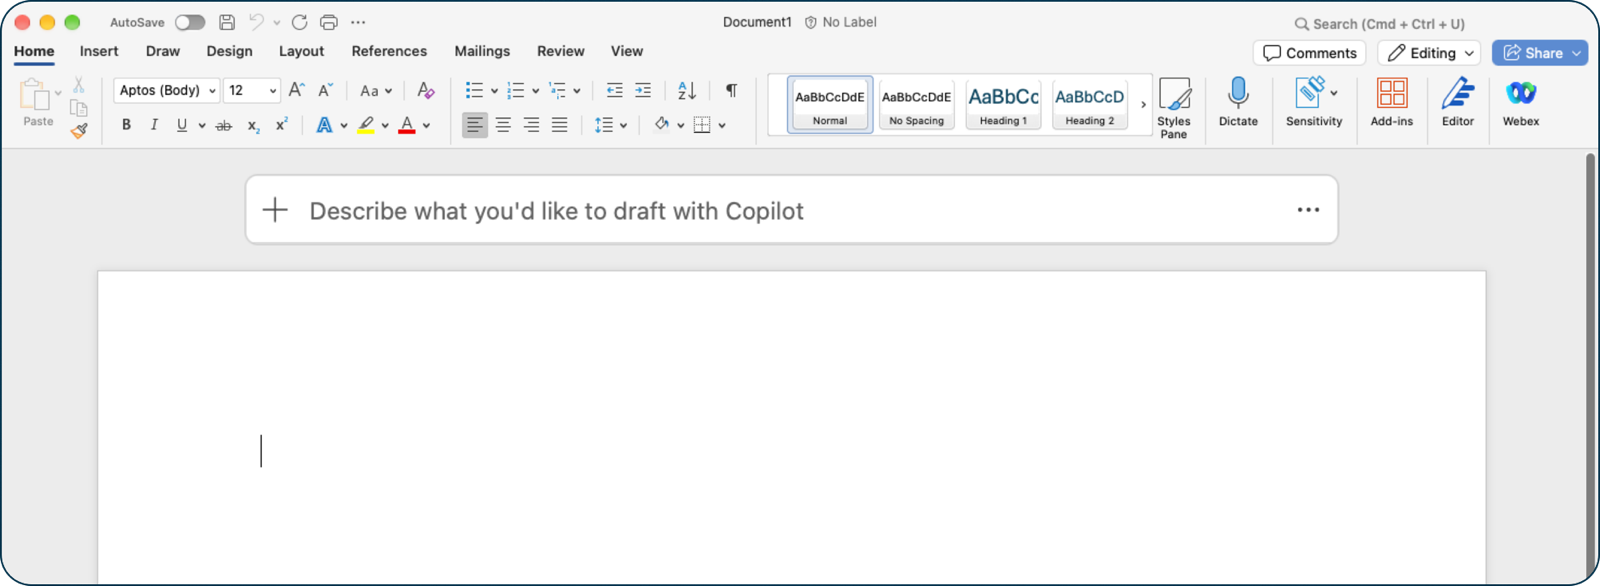1600x586 pixels.
Task: Apply the Heading 1 style
Action: pos(1003,104)
